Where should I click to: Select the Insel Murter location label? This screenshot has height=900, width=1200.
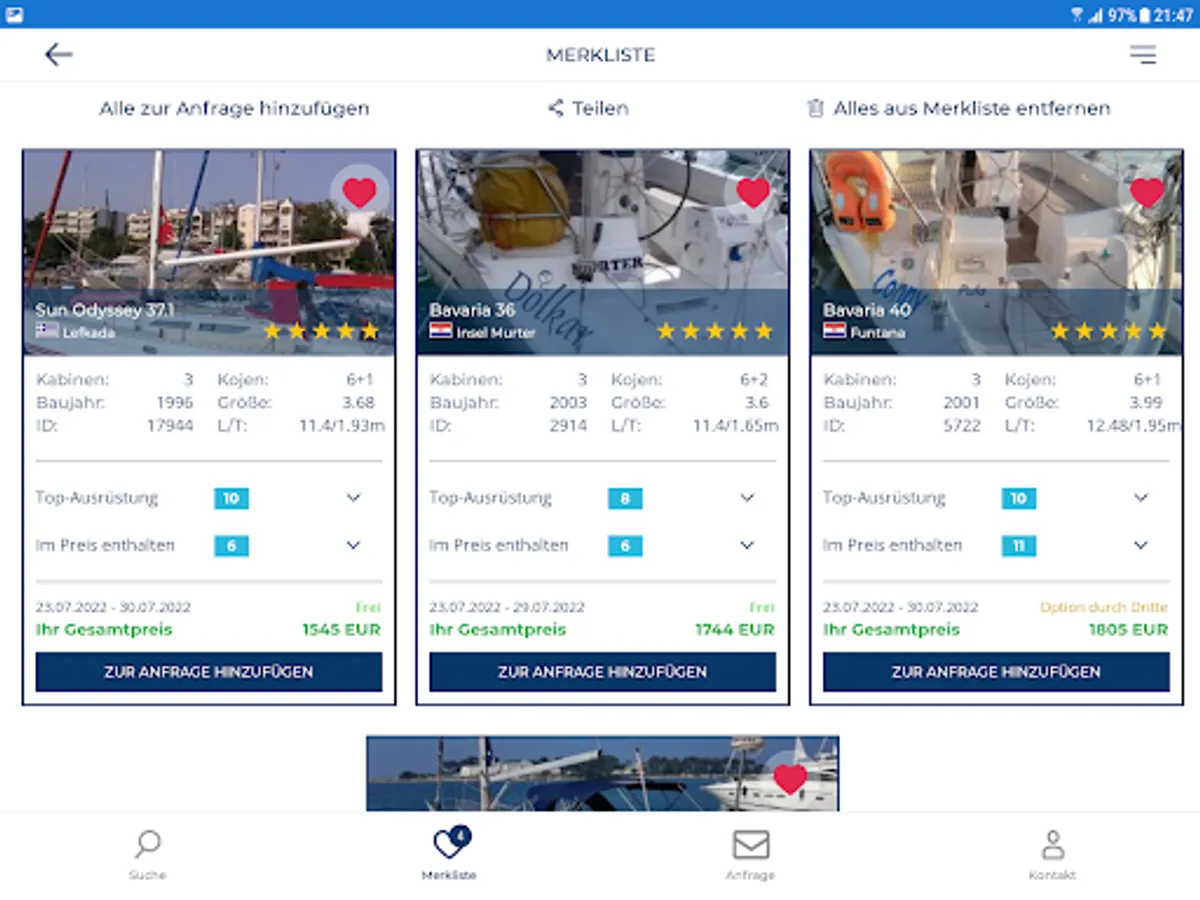496,332
